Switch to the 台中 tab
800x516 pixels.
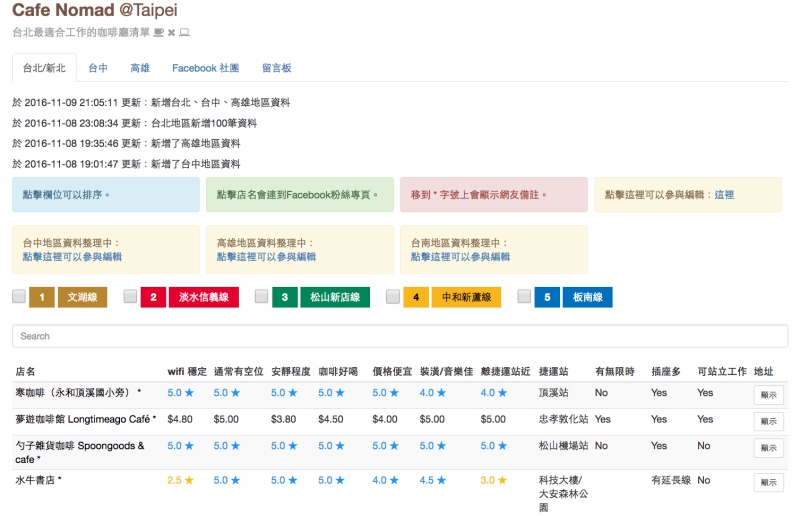[x=98, y=68]
